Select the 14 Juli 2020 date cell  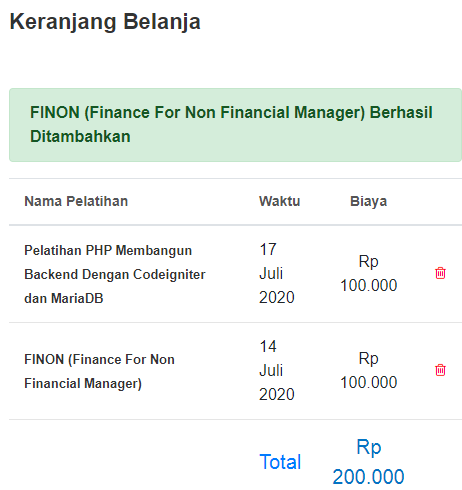click(x=277, y=370)
